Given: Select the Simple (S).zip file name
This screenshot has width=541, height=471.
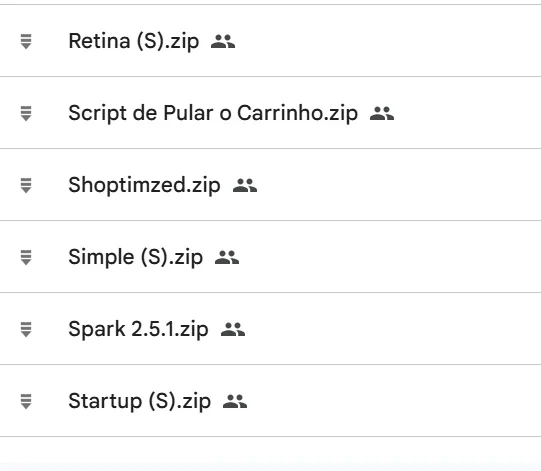Looking at the screenshot, I should (x=136, y=257).
